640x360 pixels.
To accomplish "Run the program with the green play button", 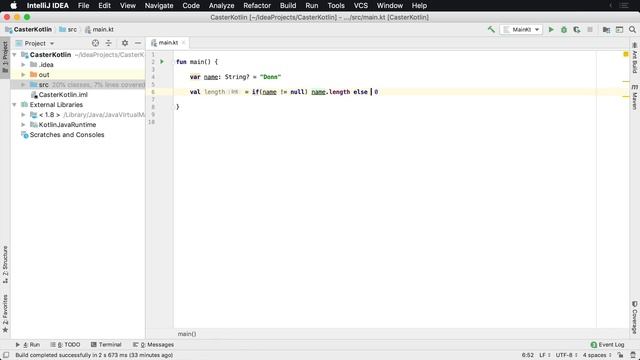I will 551,29.
